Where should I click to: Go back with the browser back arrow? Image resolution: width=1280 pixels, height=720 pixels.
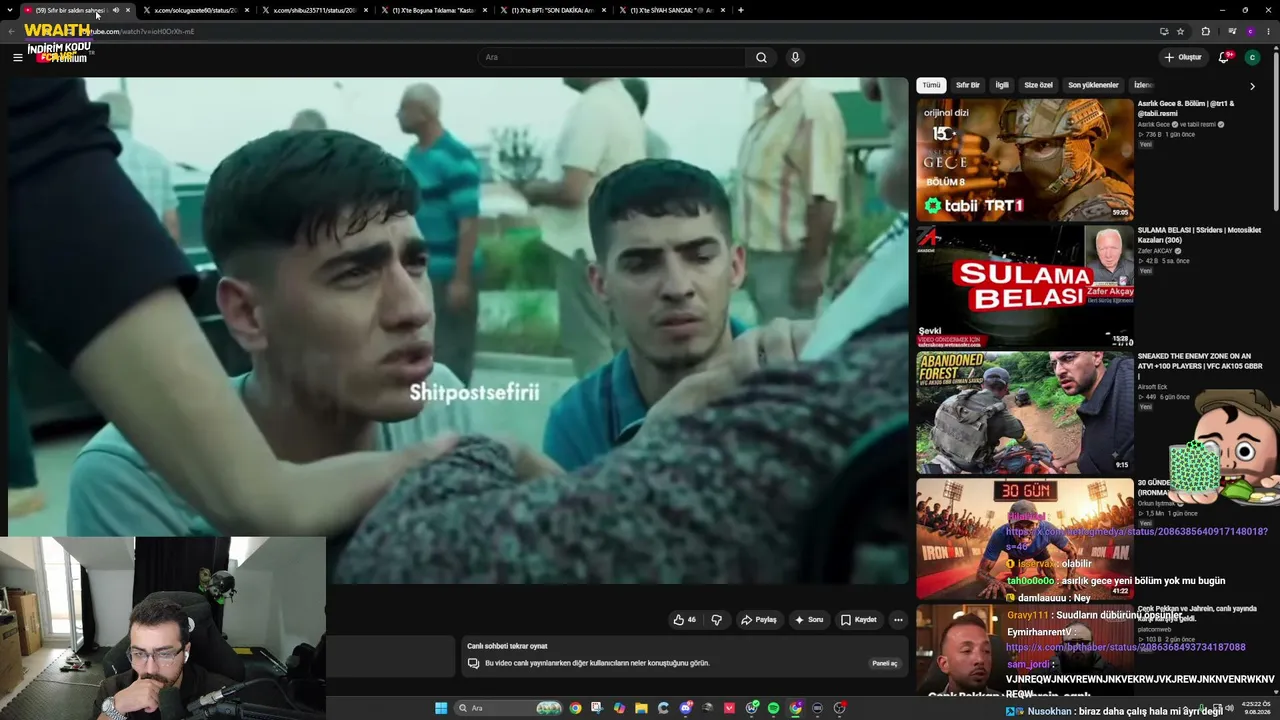11,31
